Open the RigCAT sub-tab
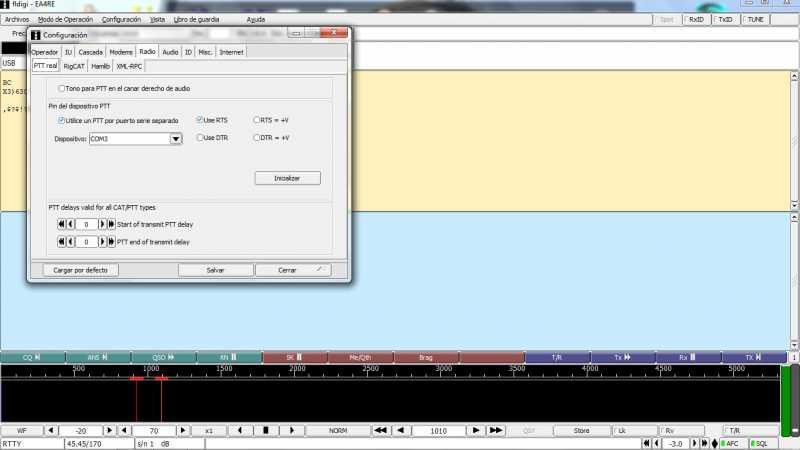The width and height of the screenshot is (800, 450). (x=74, y=66)
